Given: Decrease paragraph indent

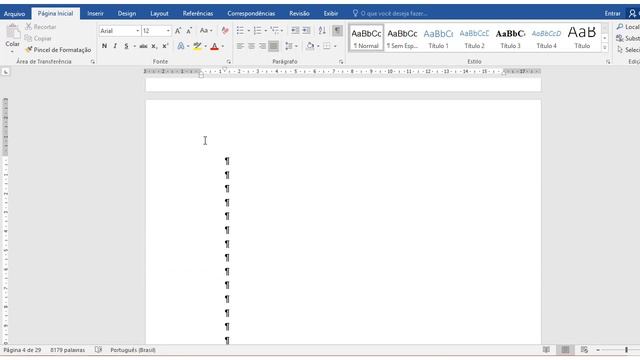Looking at the screenshot, I should click(295, 31).
